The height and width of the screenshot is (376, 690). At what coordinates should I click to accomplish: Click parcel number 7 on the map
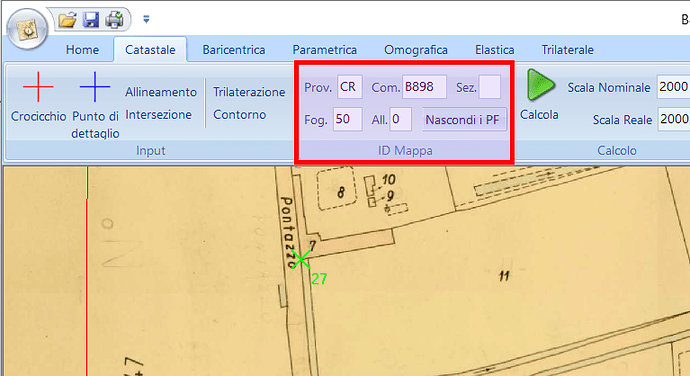click(312, 245)
